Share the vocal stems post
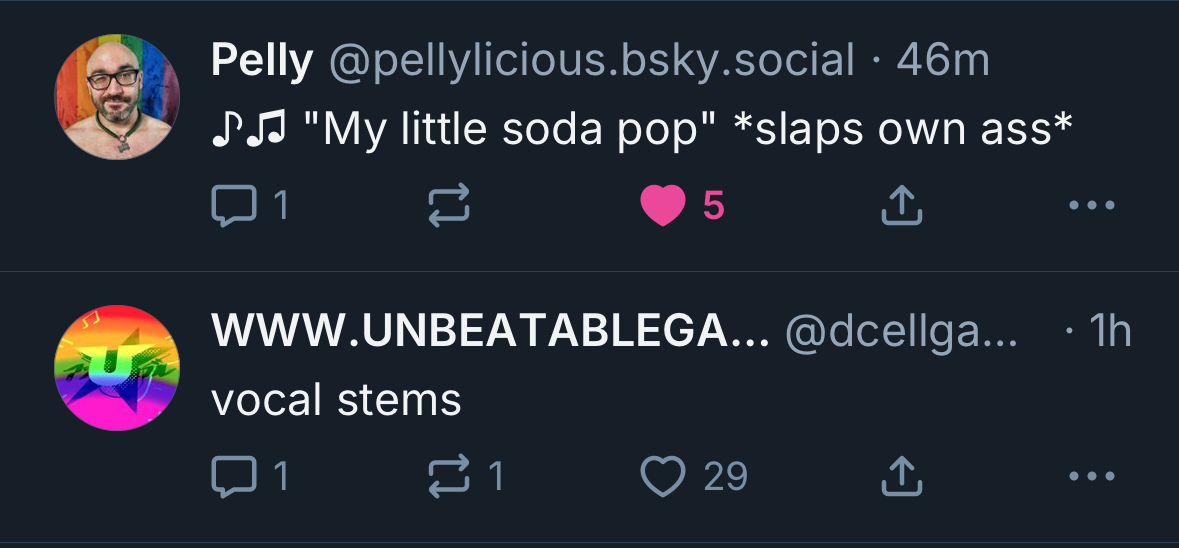The image size is (1179, 548). 900,476
